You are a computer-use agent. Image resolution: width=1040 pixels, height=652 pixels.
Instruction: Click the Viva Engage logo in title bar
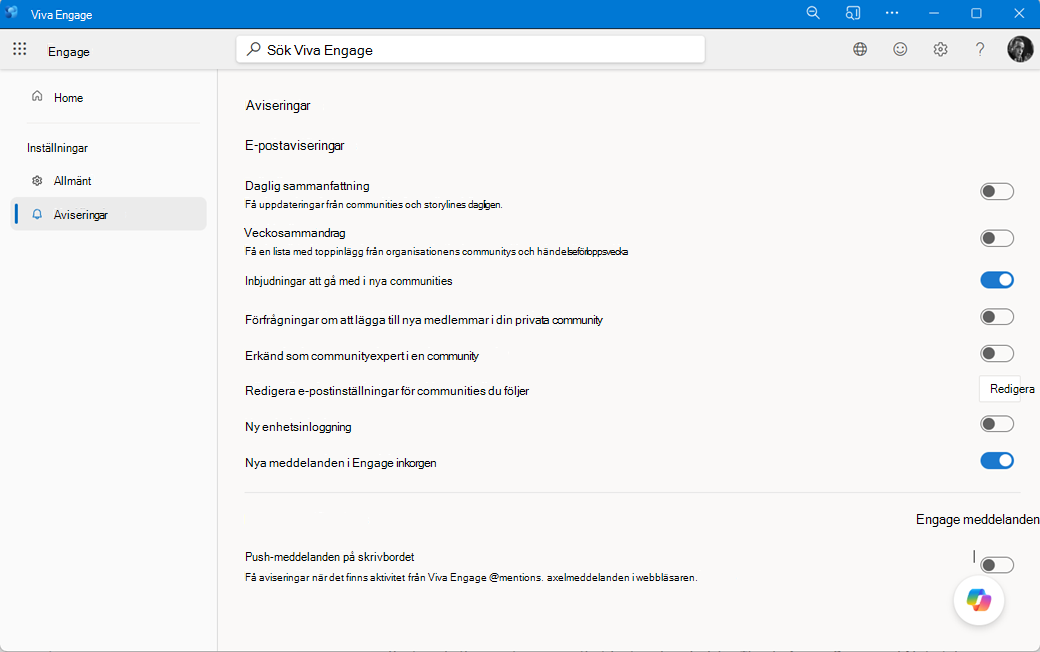click(12, 13)
